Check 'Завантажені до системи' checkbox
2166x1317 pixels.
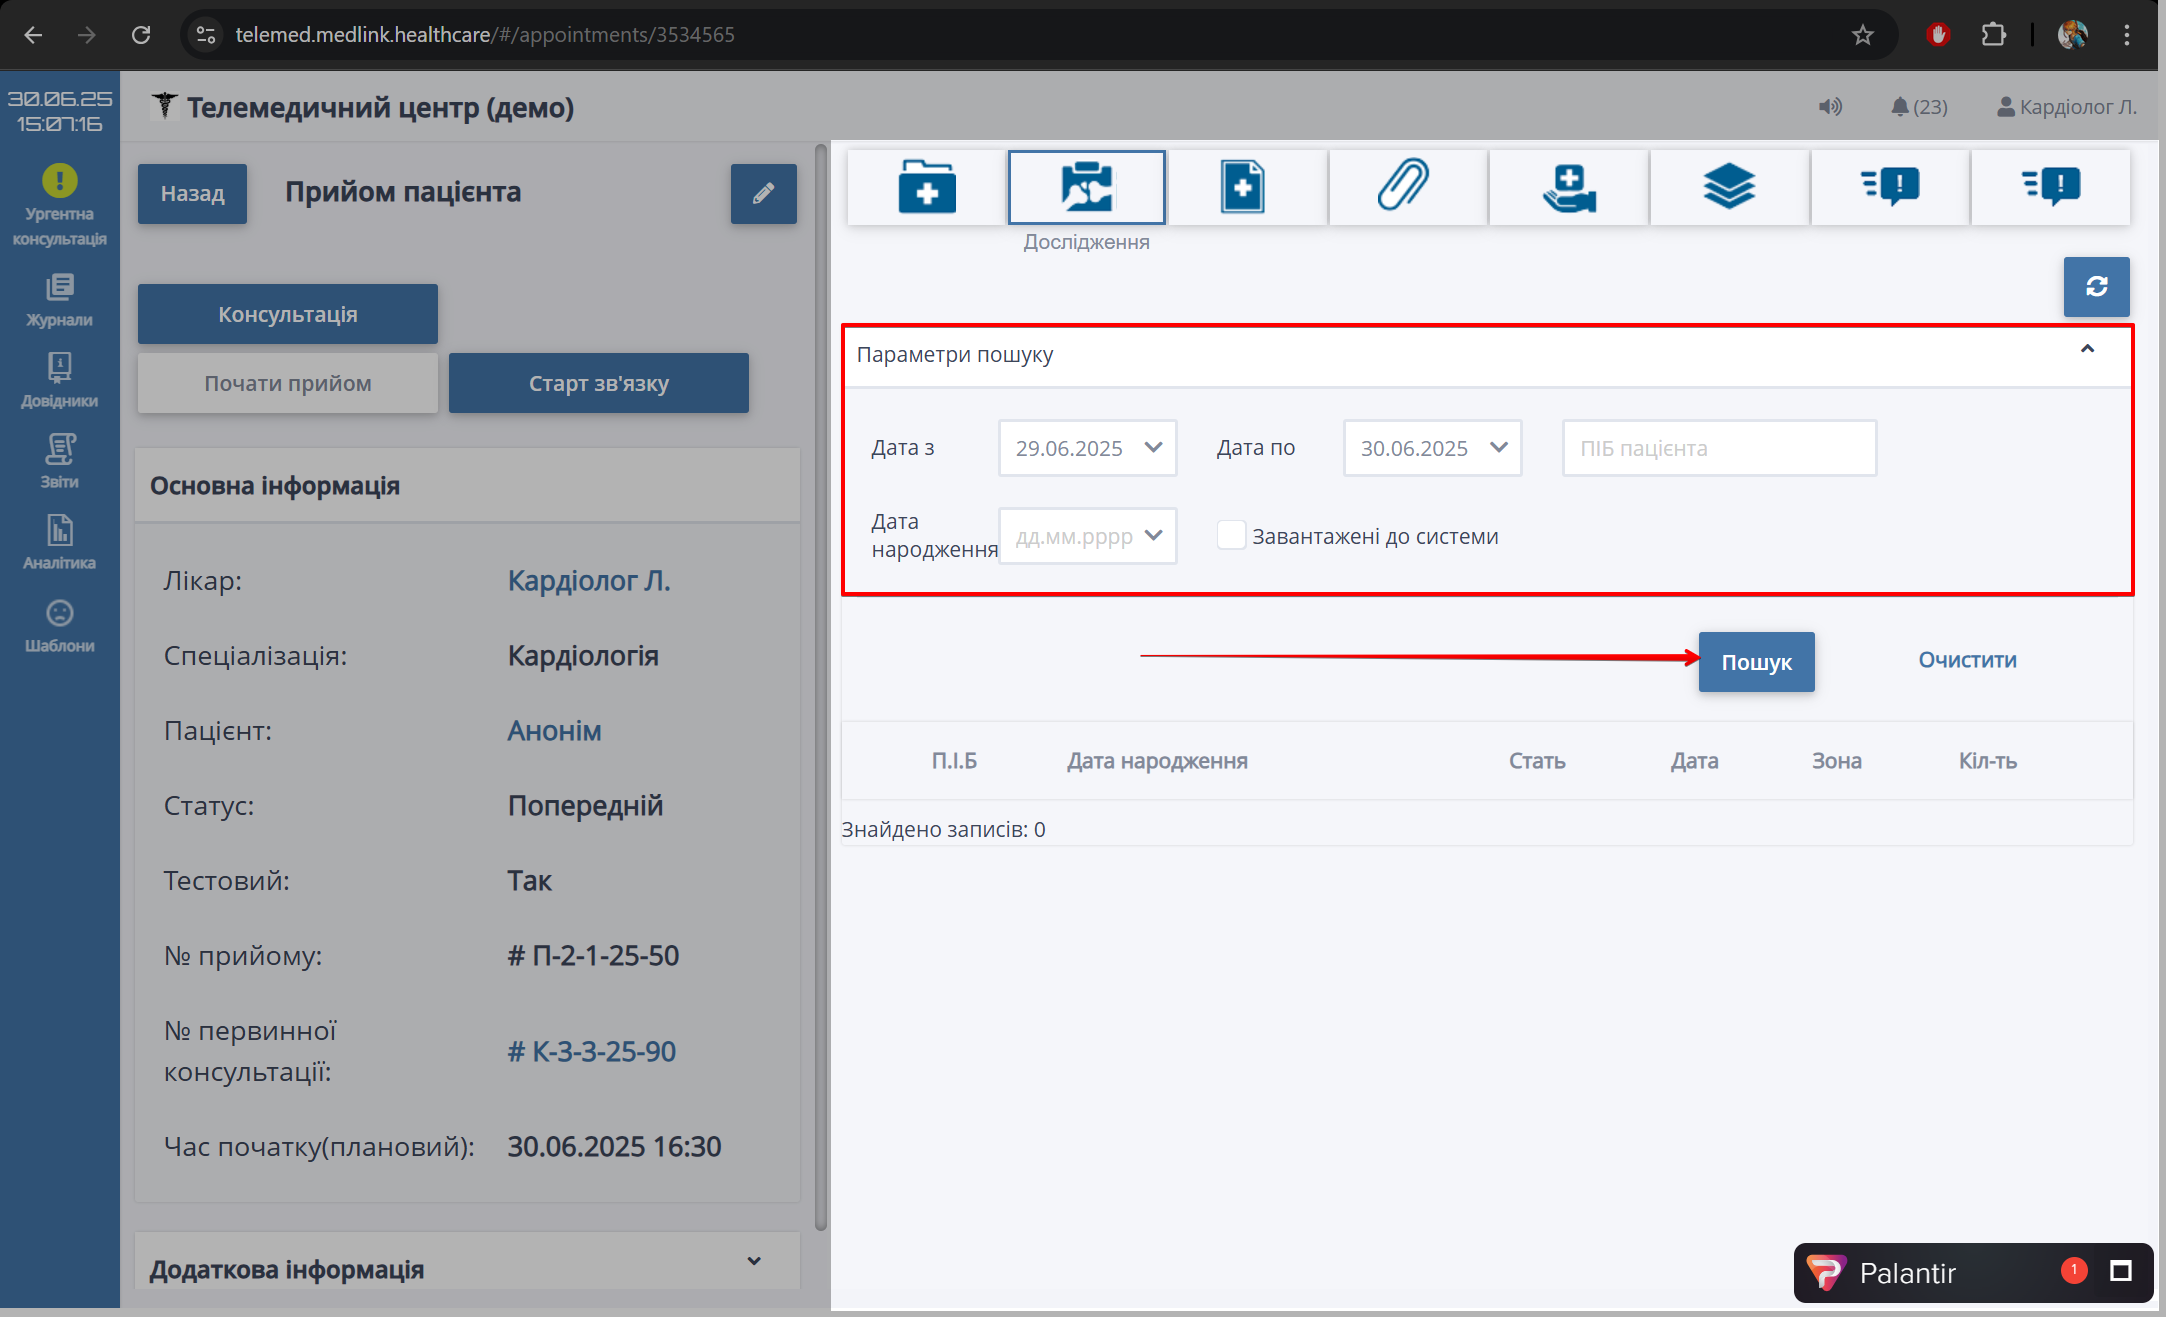tap(1231, 536)
